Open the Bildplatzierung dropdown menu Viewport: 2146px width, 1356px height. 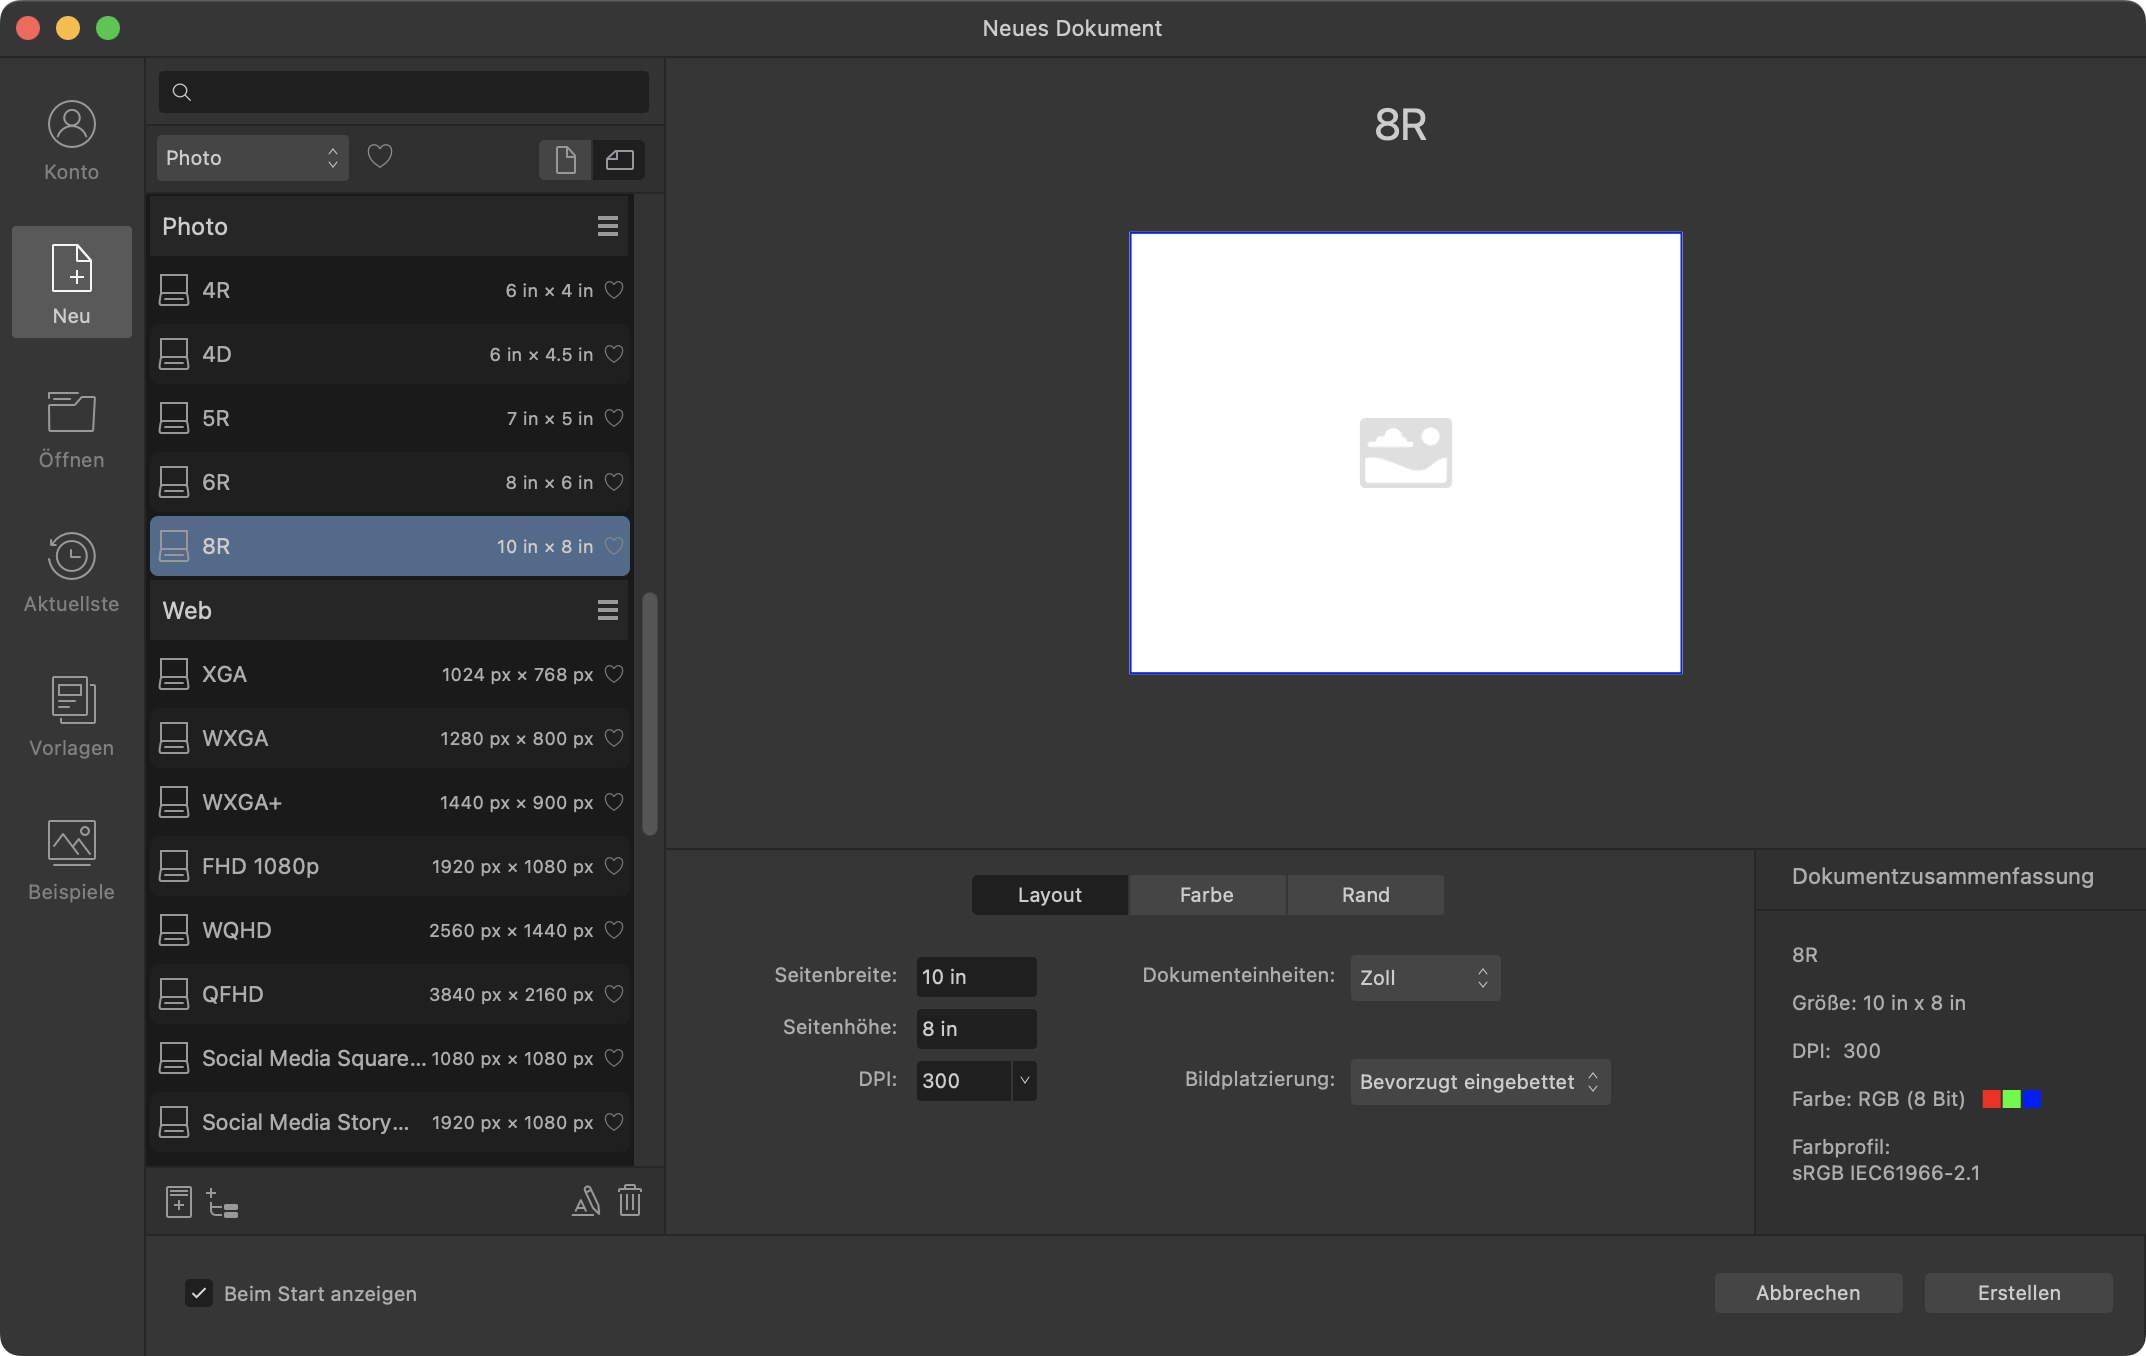(x=1474, y=1079)
